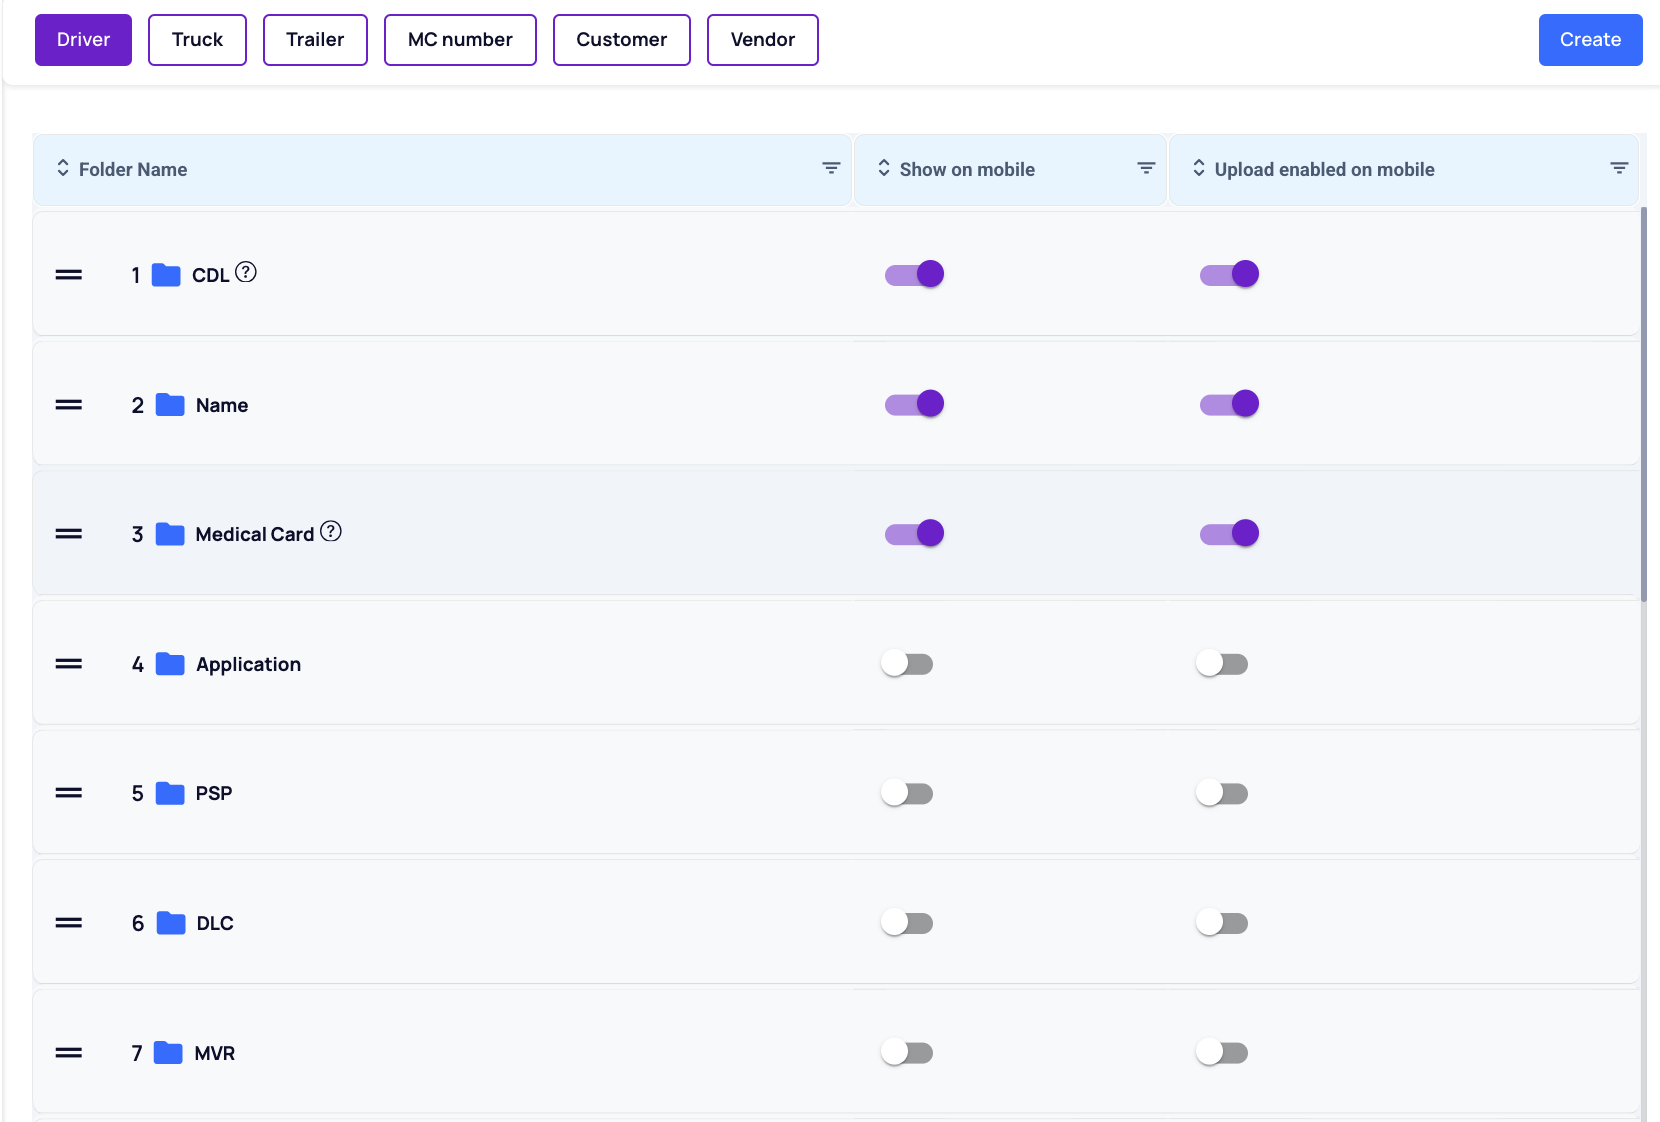
Task: Click the drag handle for MVR row
Action: click(68, 1053)
